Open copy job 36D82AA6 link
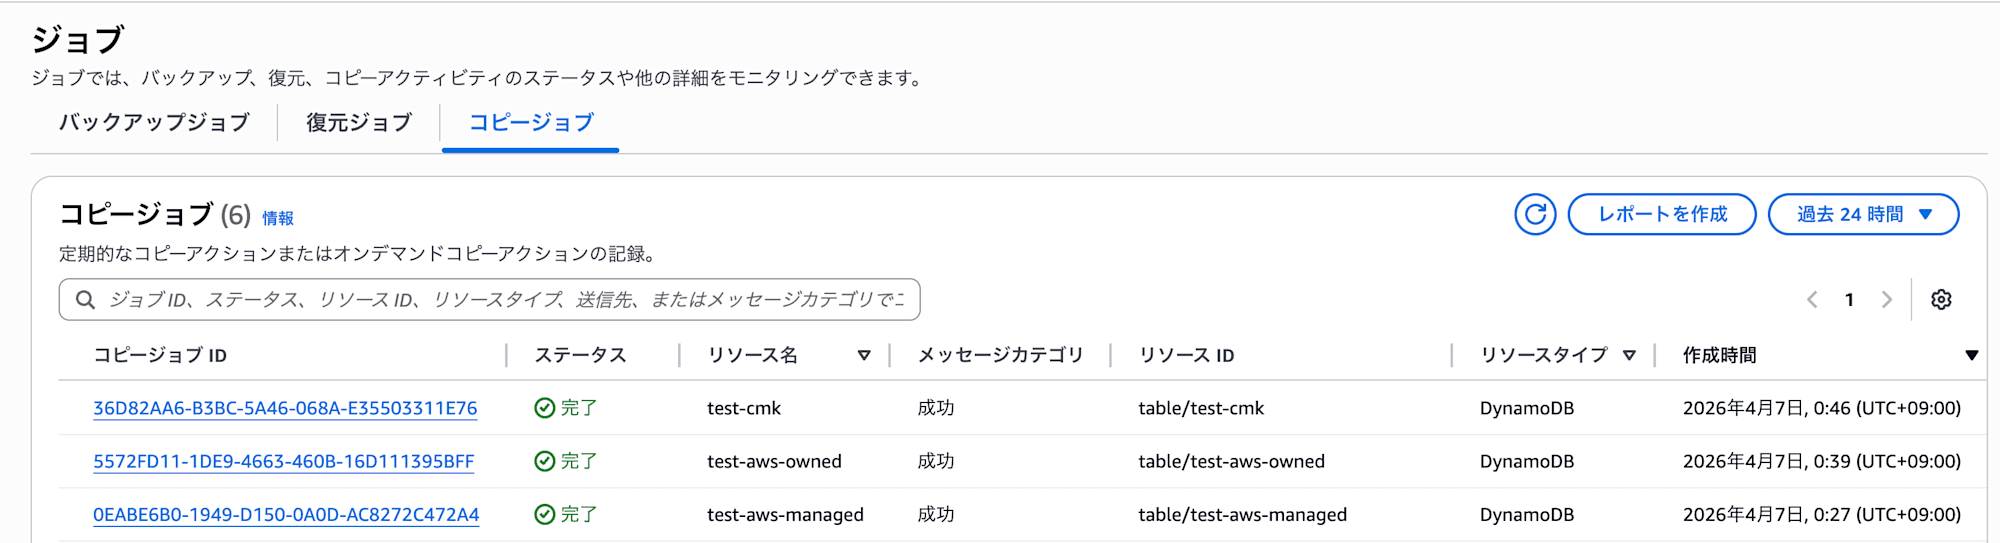Screen dimensions: 2000x543 [285, 408]
